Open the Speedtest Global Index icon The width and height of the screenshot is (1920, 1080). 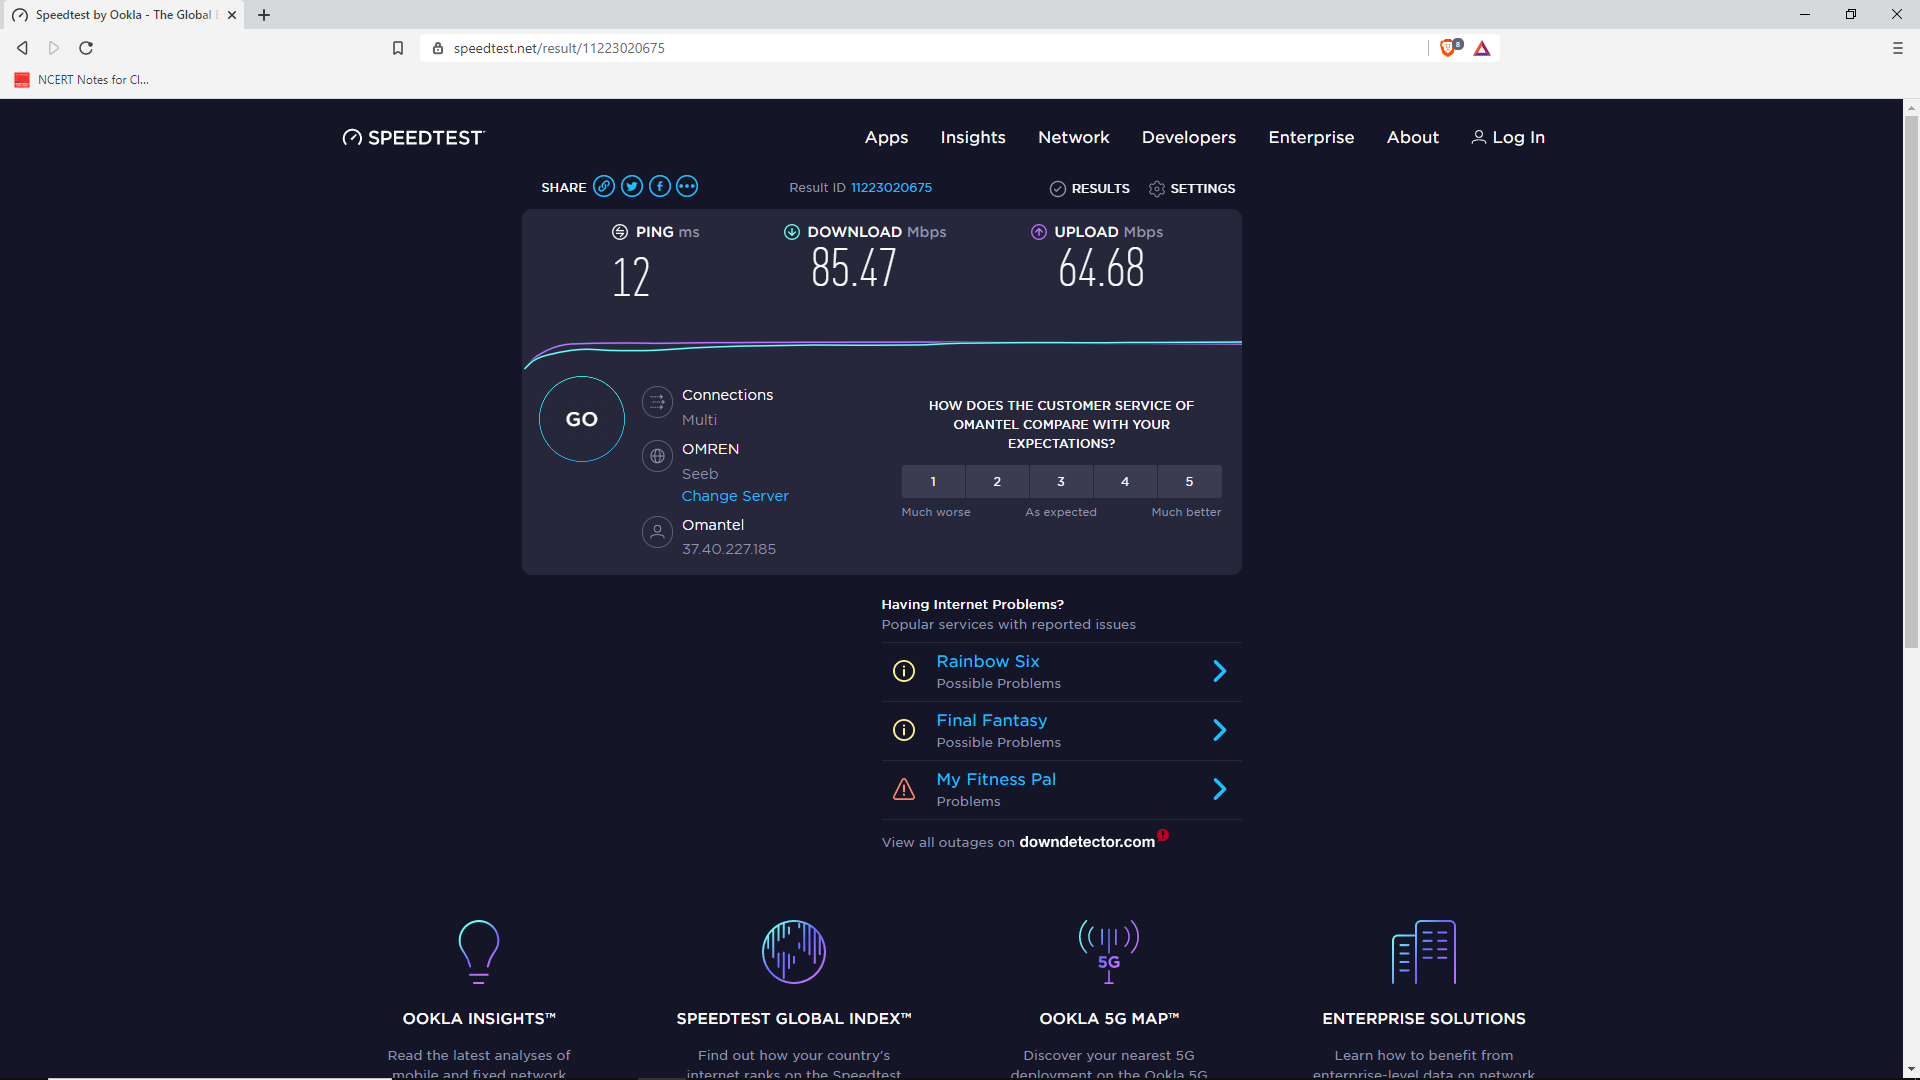pyautogui.click(x=794, y=952)
